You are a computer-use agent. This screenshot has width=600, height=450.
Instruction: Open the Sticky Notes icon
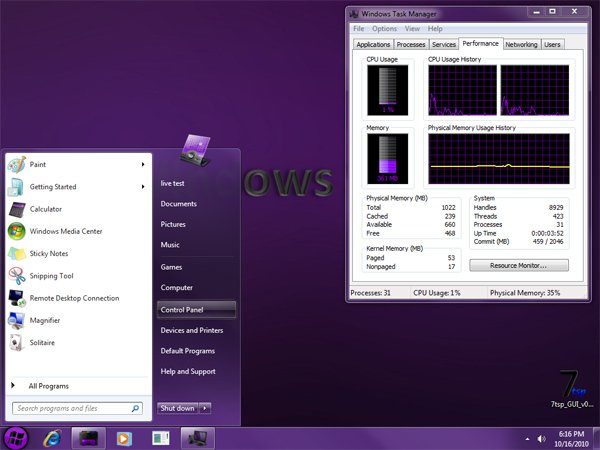coord(16,254)
